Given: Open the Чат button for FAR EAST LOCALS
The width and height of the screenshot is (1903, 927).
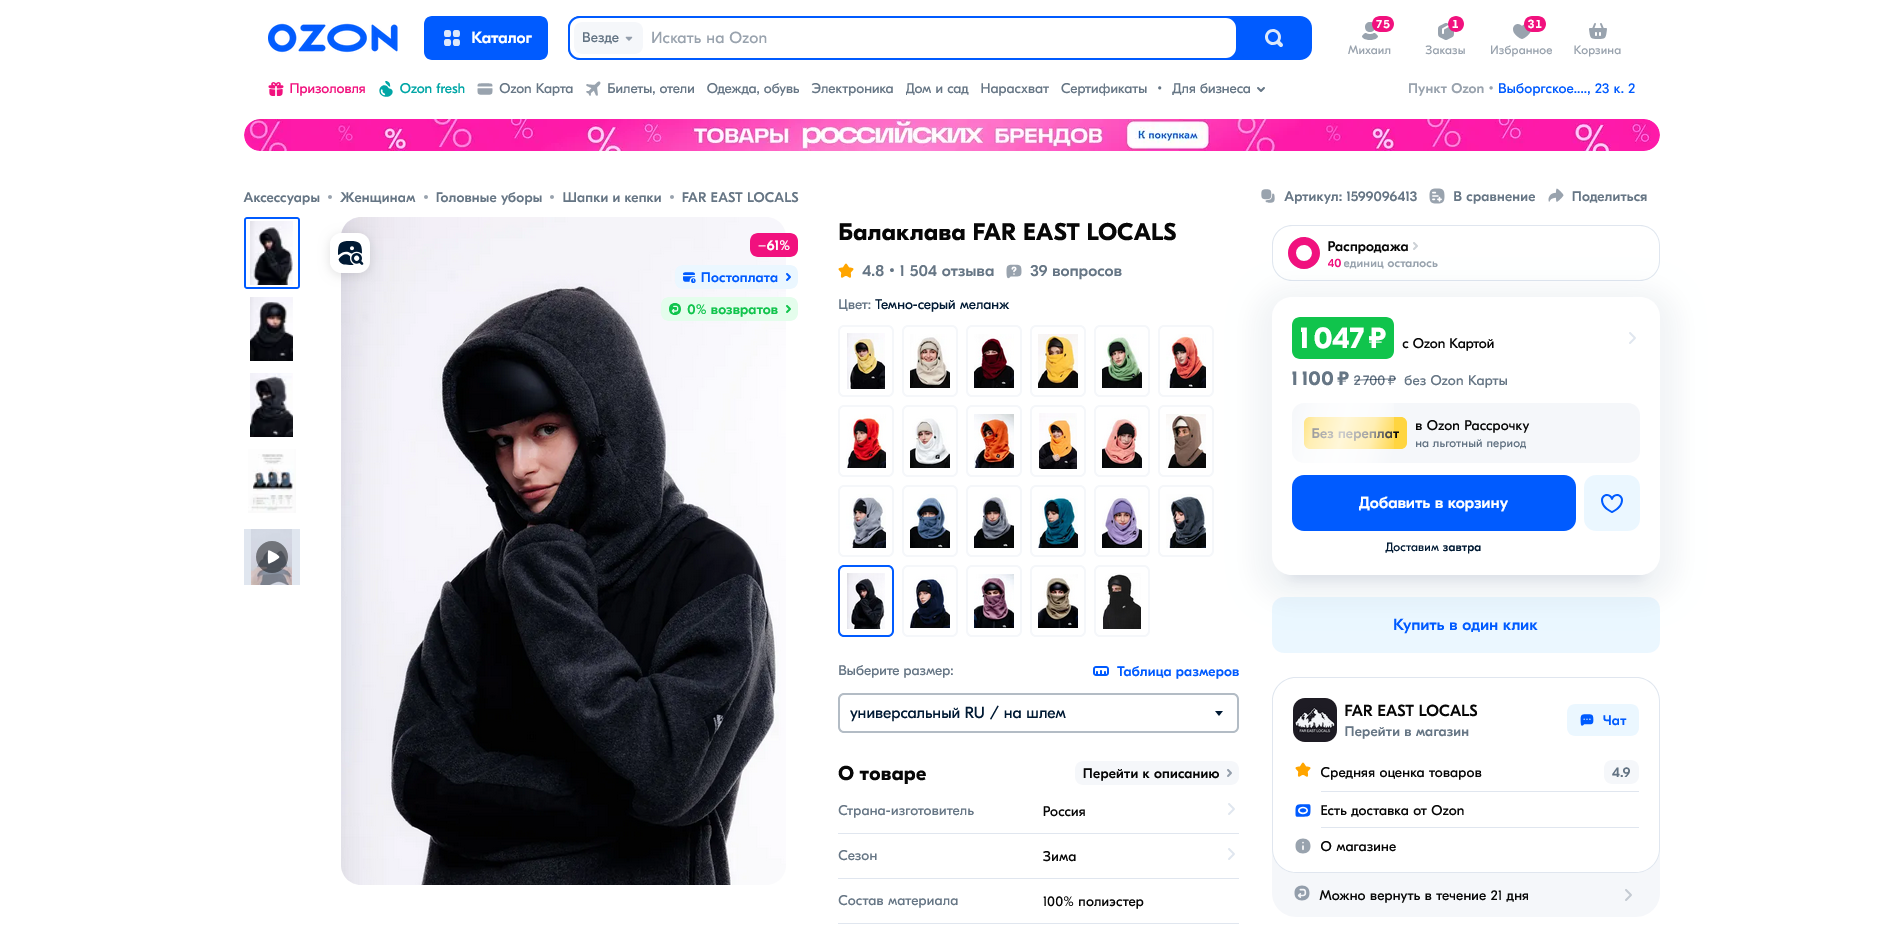Looking at the screenshot, I should coord(1603,720).
